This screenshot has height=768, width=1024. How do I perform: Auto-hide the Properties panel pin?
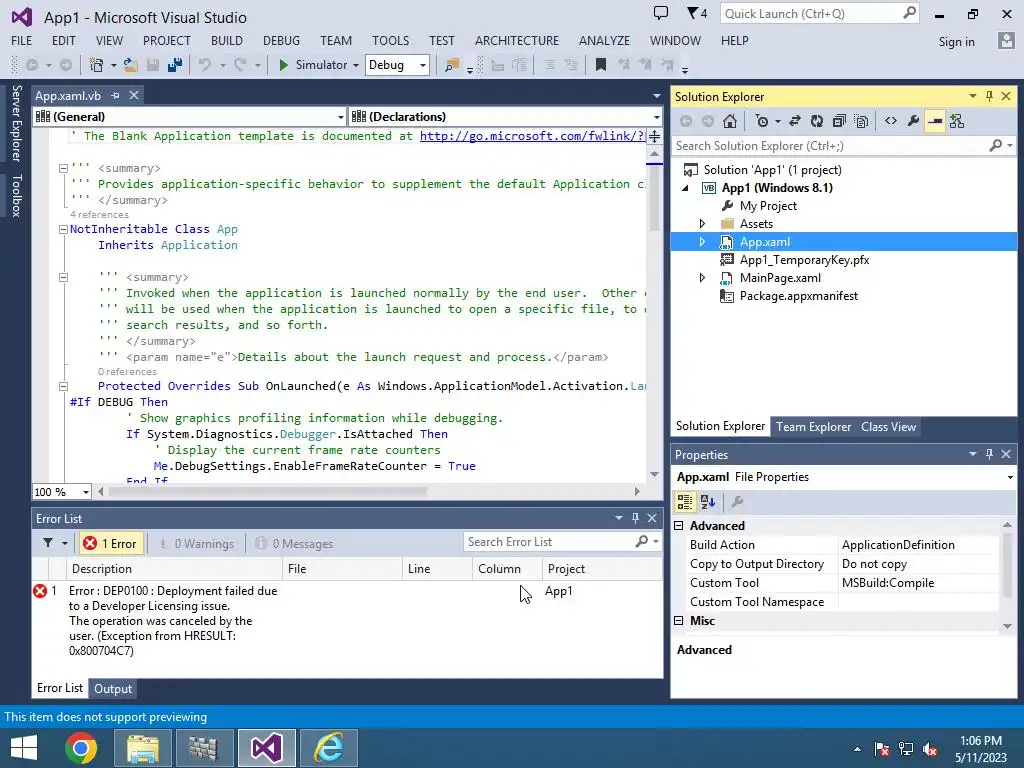989,454
